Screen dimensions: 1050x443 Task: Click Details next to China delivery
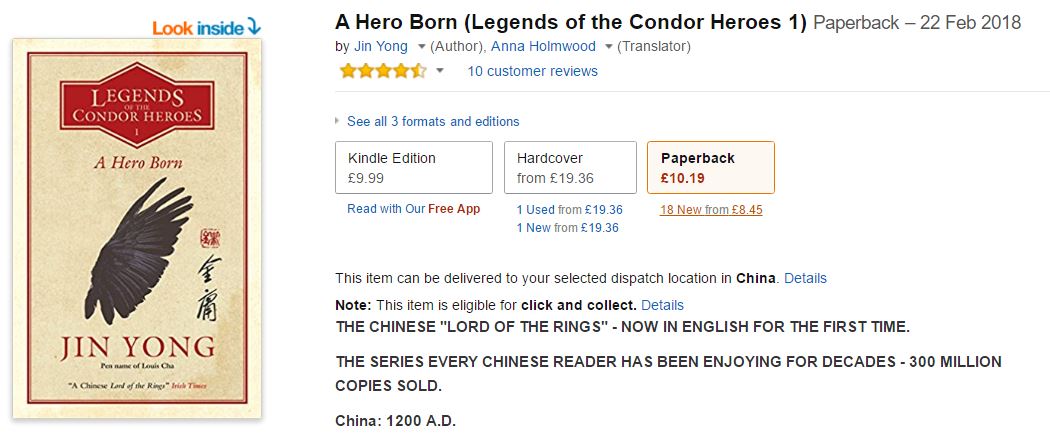(x=805, y=278)
